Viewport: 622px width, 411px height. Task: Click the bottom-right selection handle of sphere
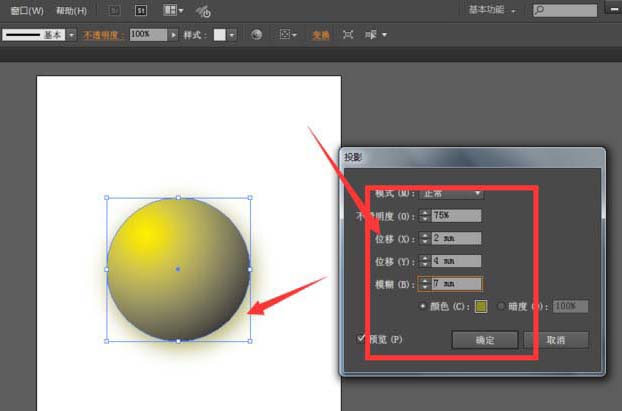(250, 341)
